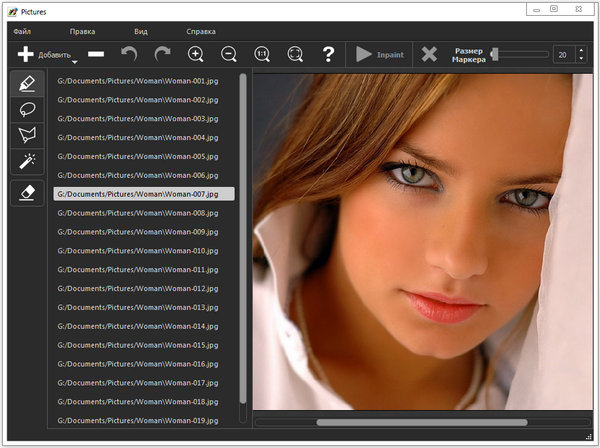
Task: Remove image with the minus icon
Action: (x=96, y=54)
